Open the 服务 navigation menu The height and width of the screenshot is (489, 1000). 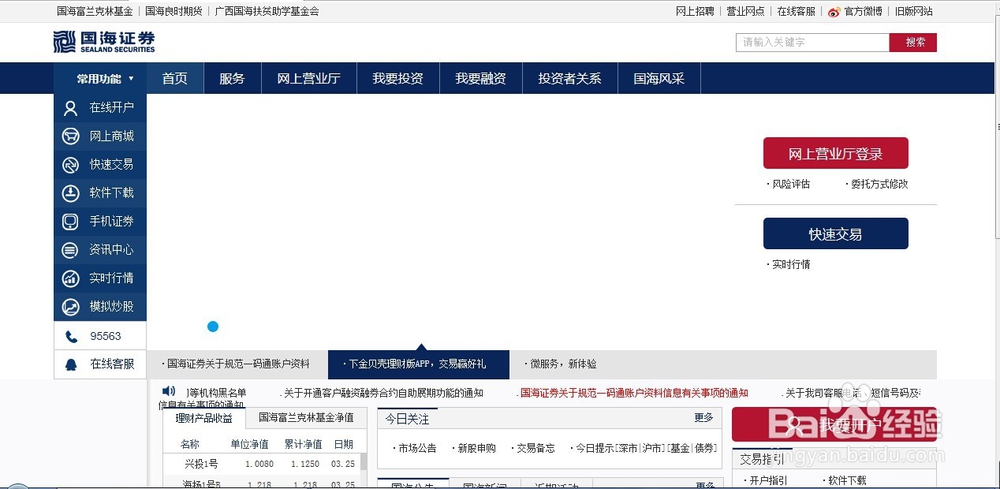click(232, 78)
